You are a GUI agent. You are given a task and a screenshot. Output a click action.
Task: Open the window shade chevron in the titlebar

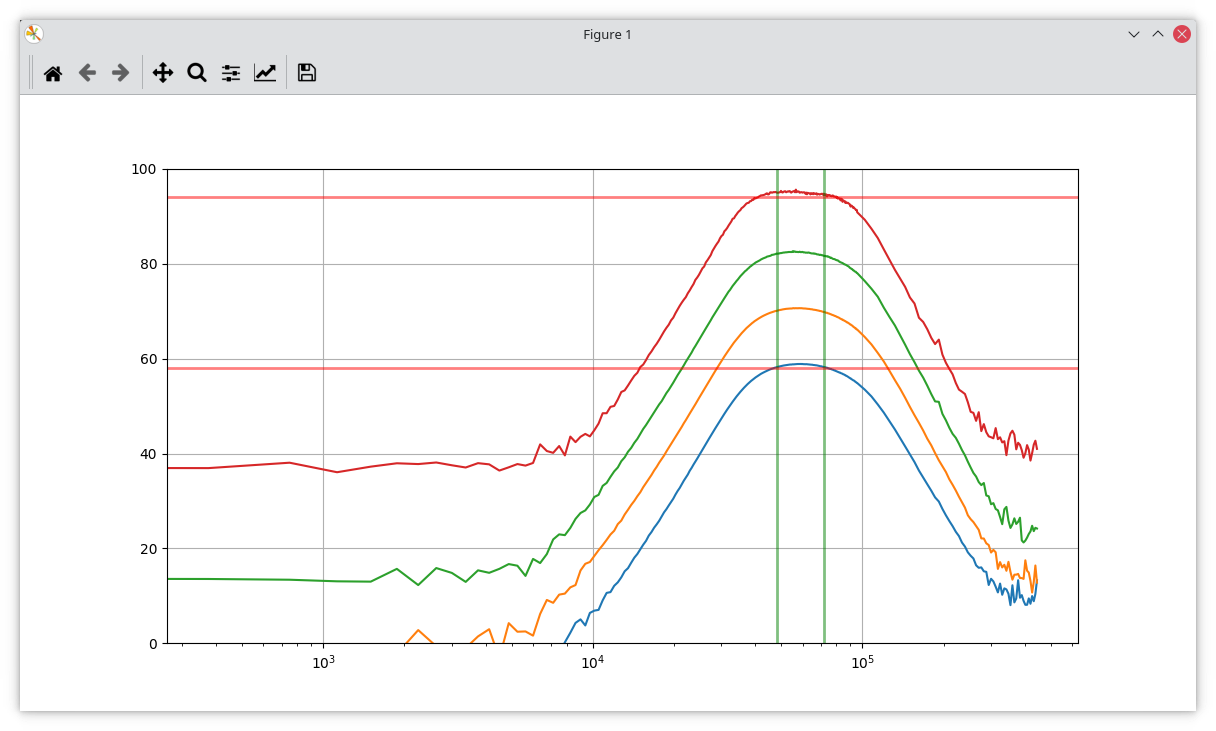pyautogui.click(x=1133, y=34)
